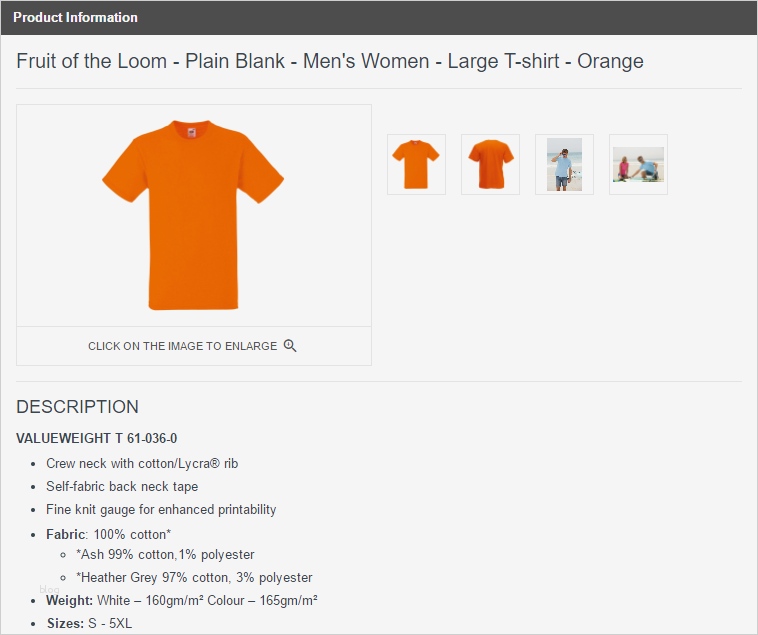The image size is (758, 635).
Task: Click the 'Self-fabric back neck tape' line
Action: 122,486
